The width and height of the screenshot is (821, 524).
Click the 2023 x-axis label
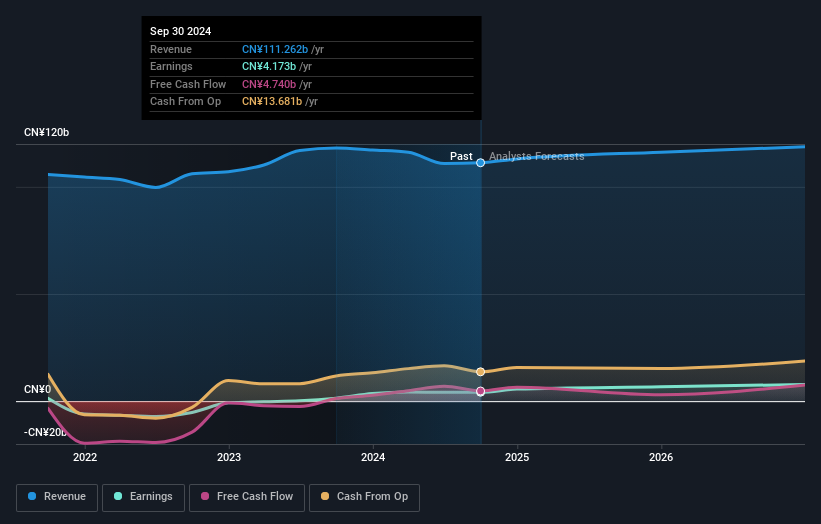pos(229,458)
